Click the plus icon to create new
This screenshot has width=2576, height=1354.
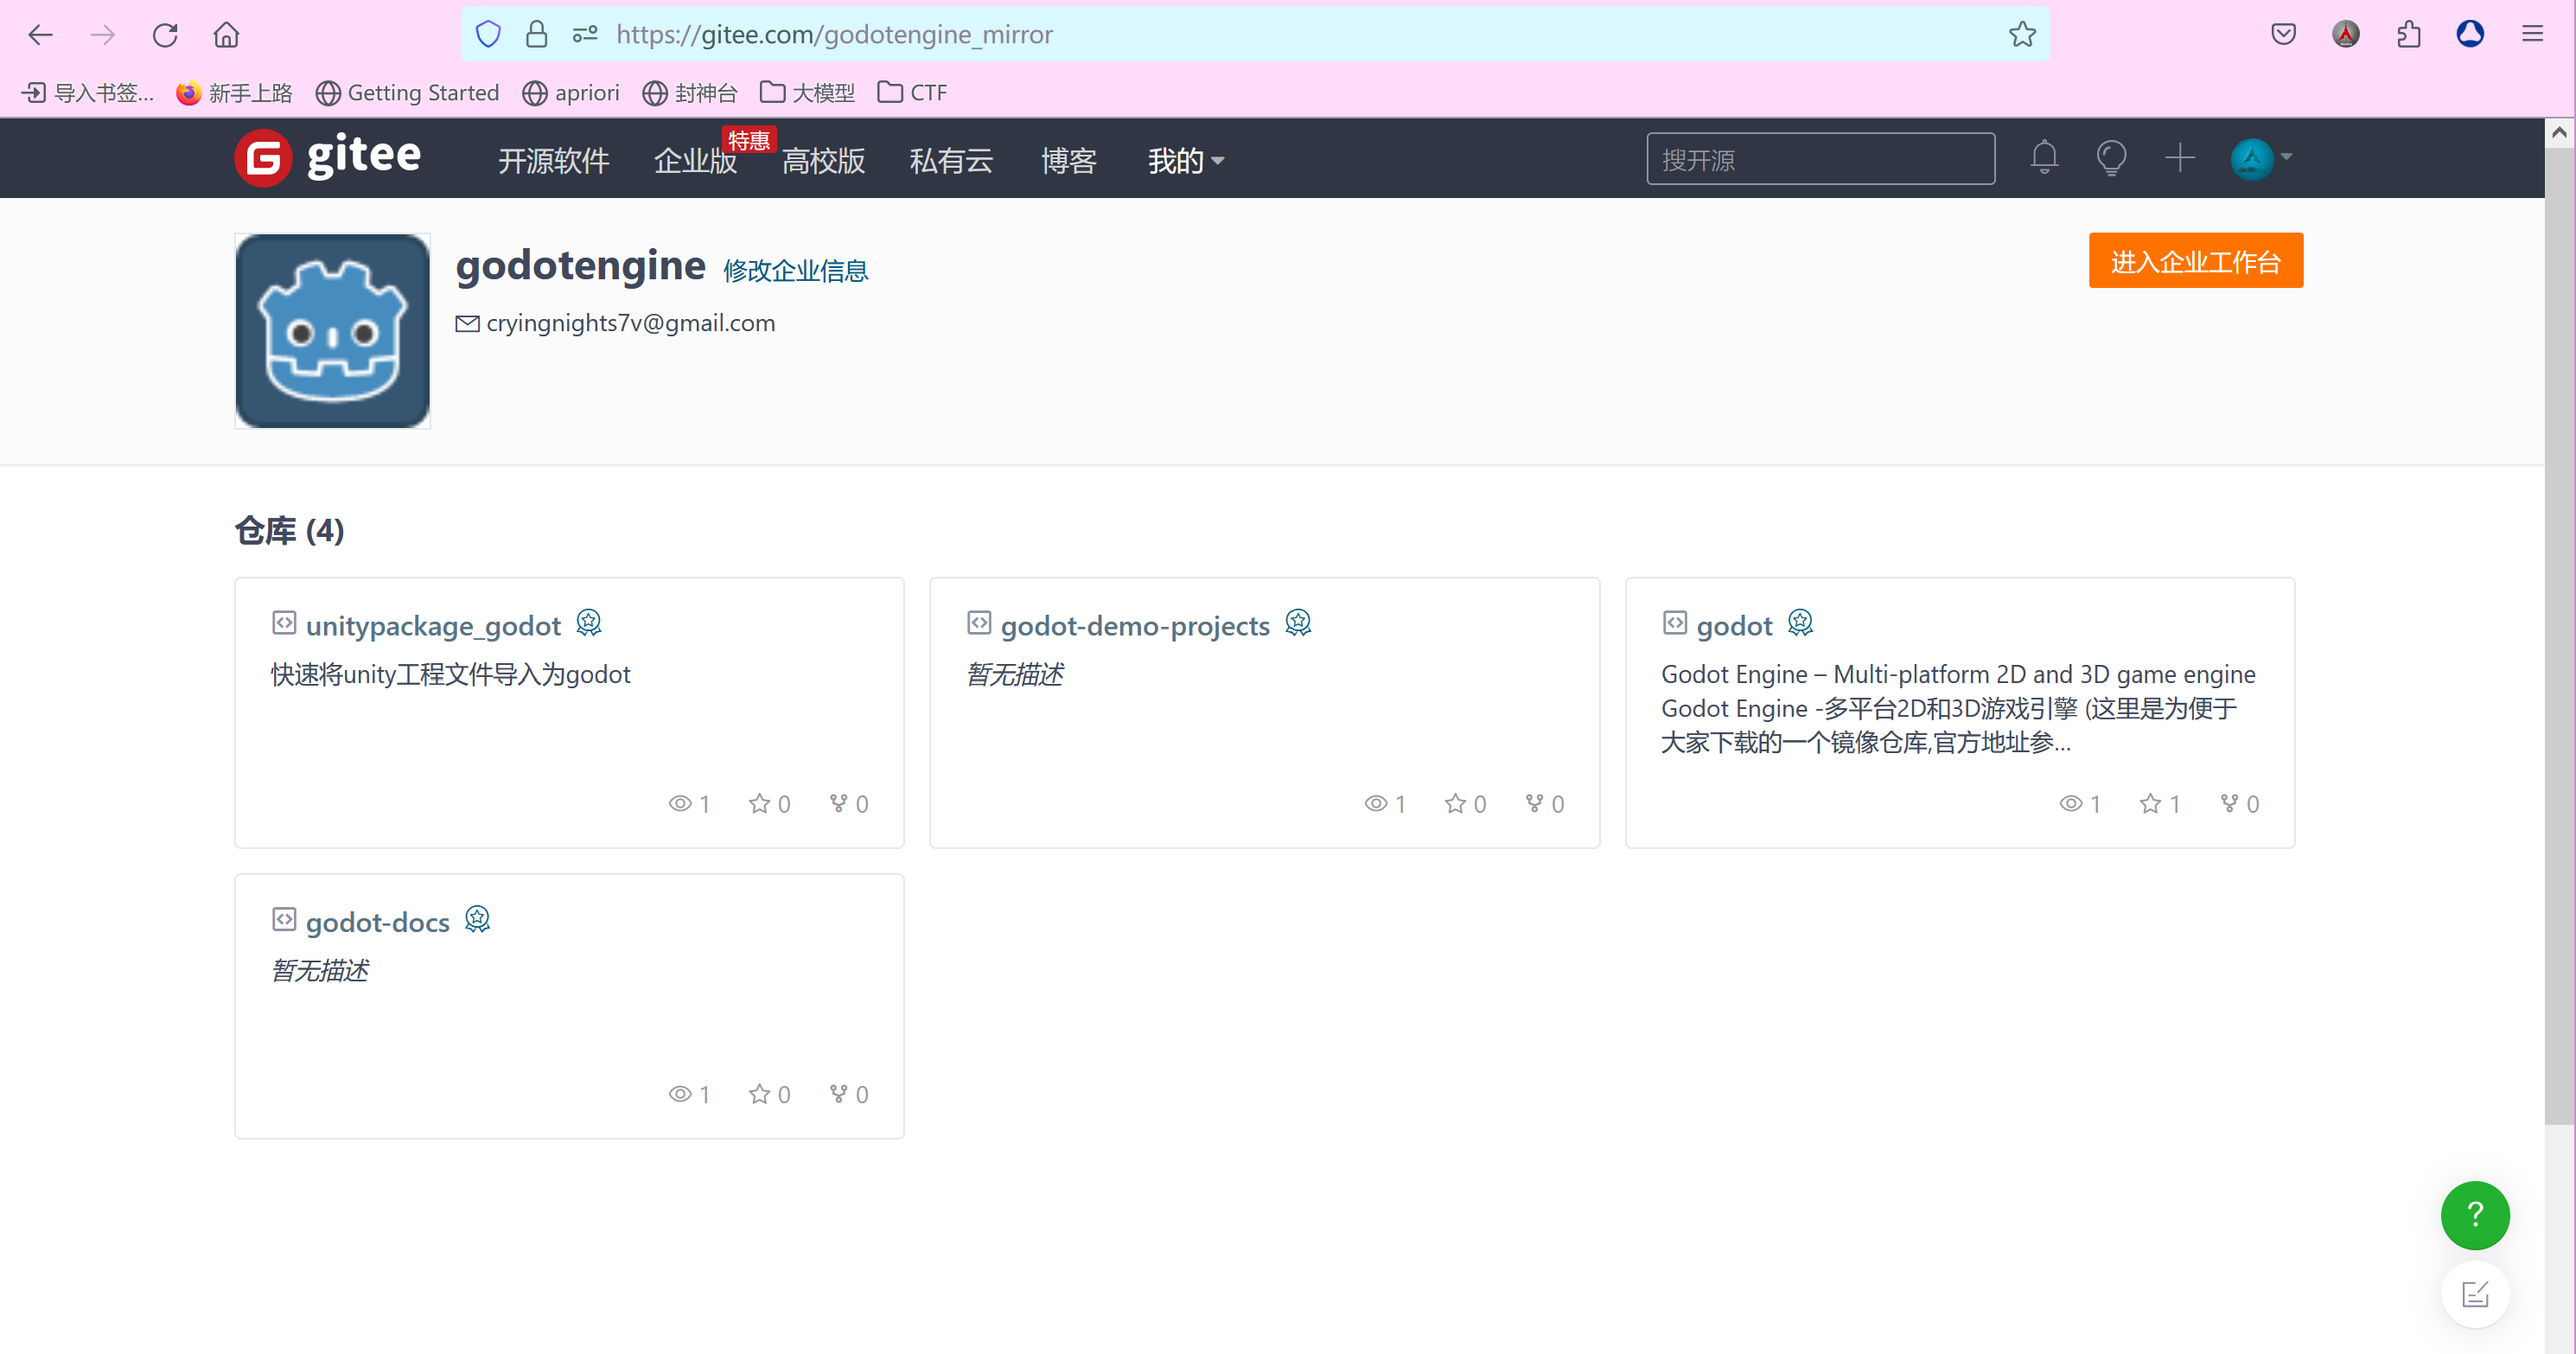pyautogui.click(x=2179, y=158)
